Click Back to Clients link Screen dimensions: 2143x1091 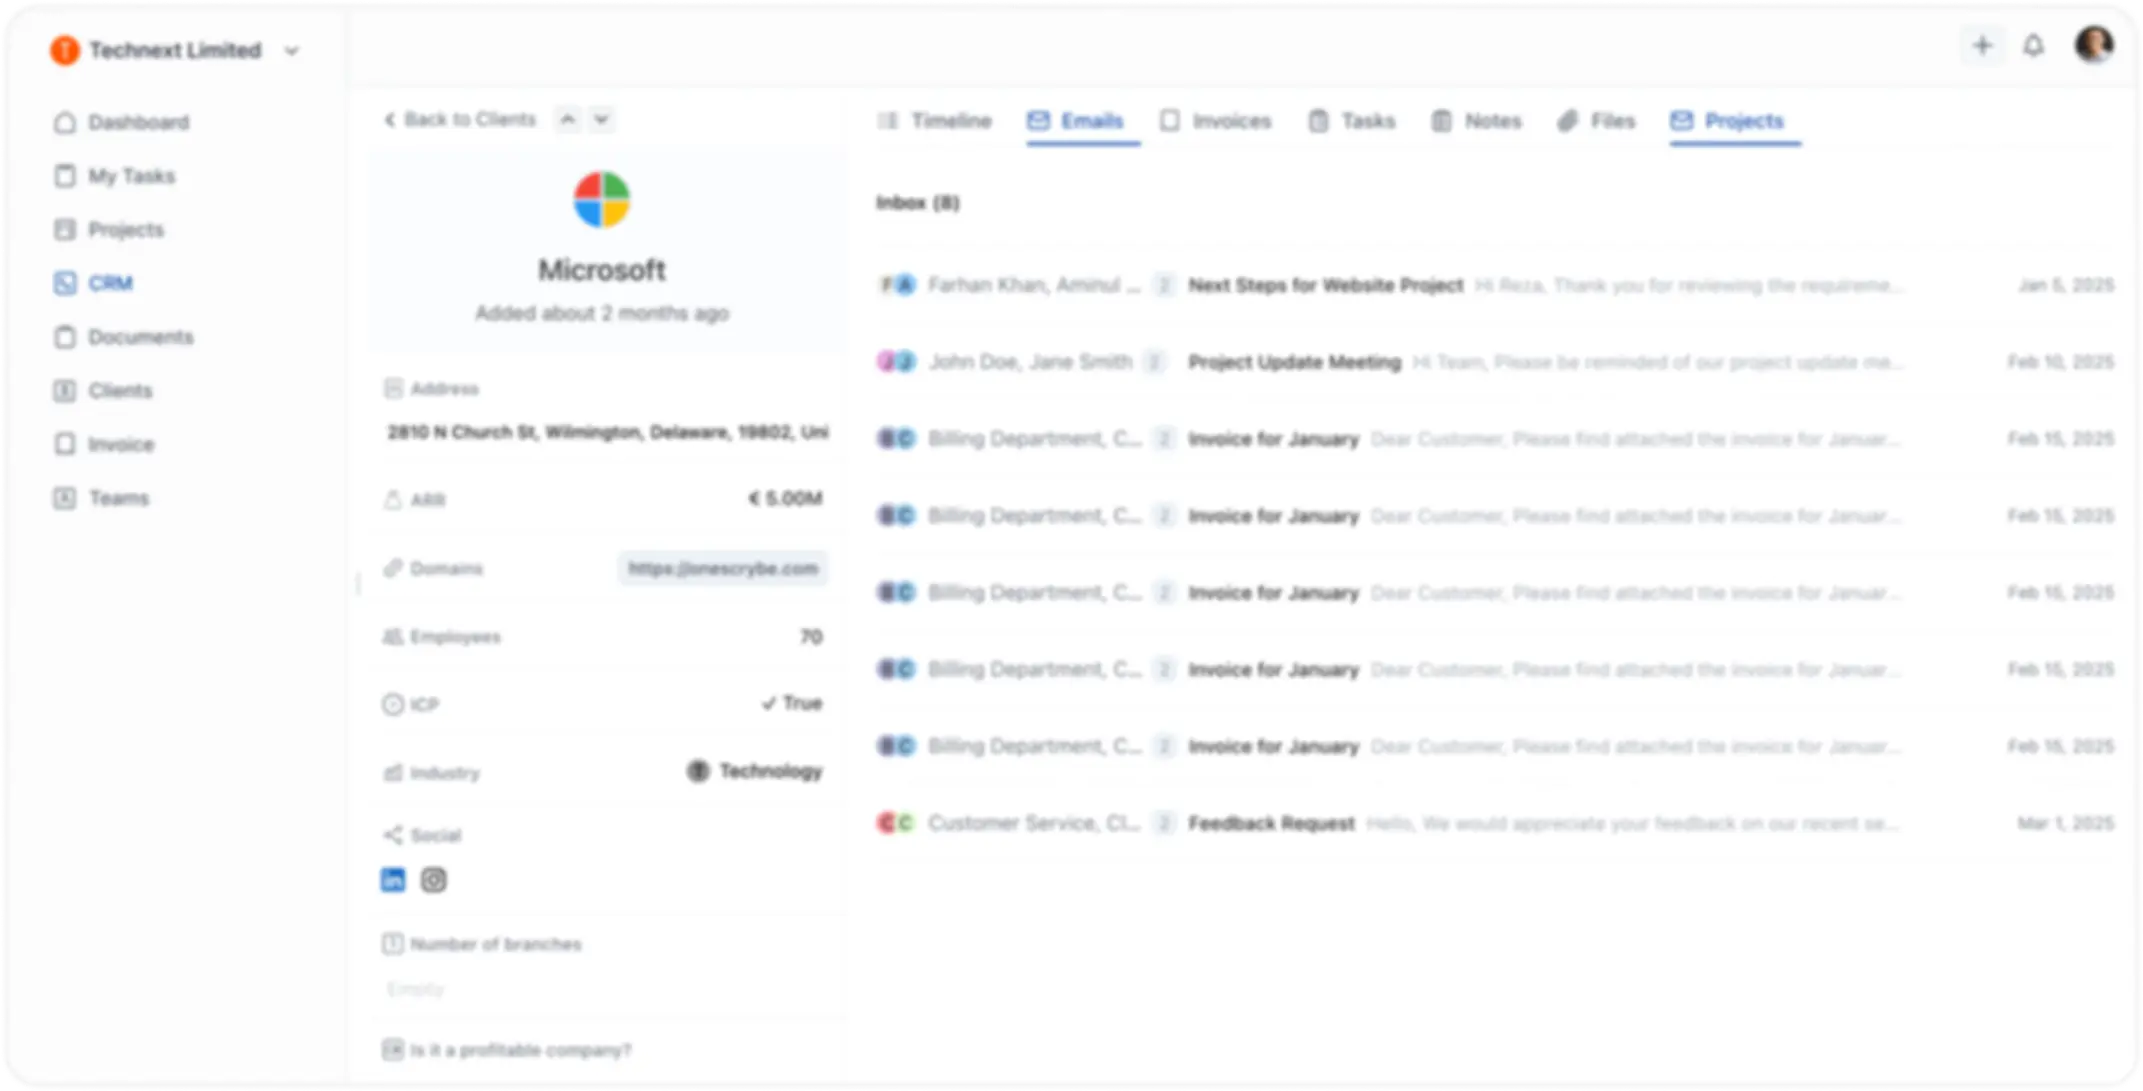pos(461,119)
